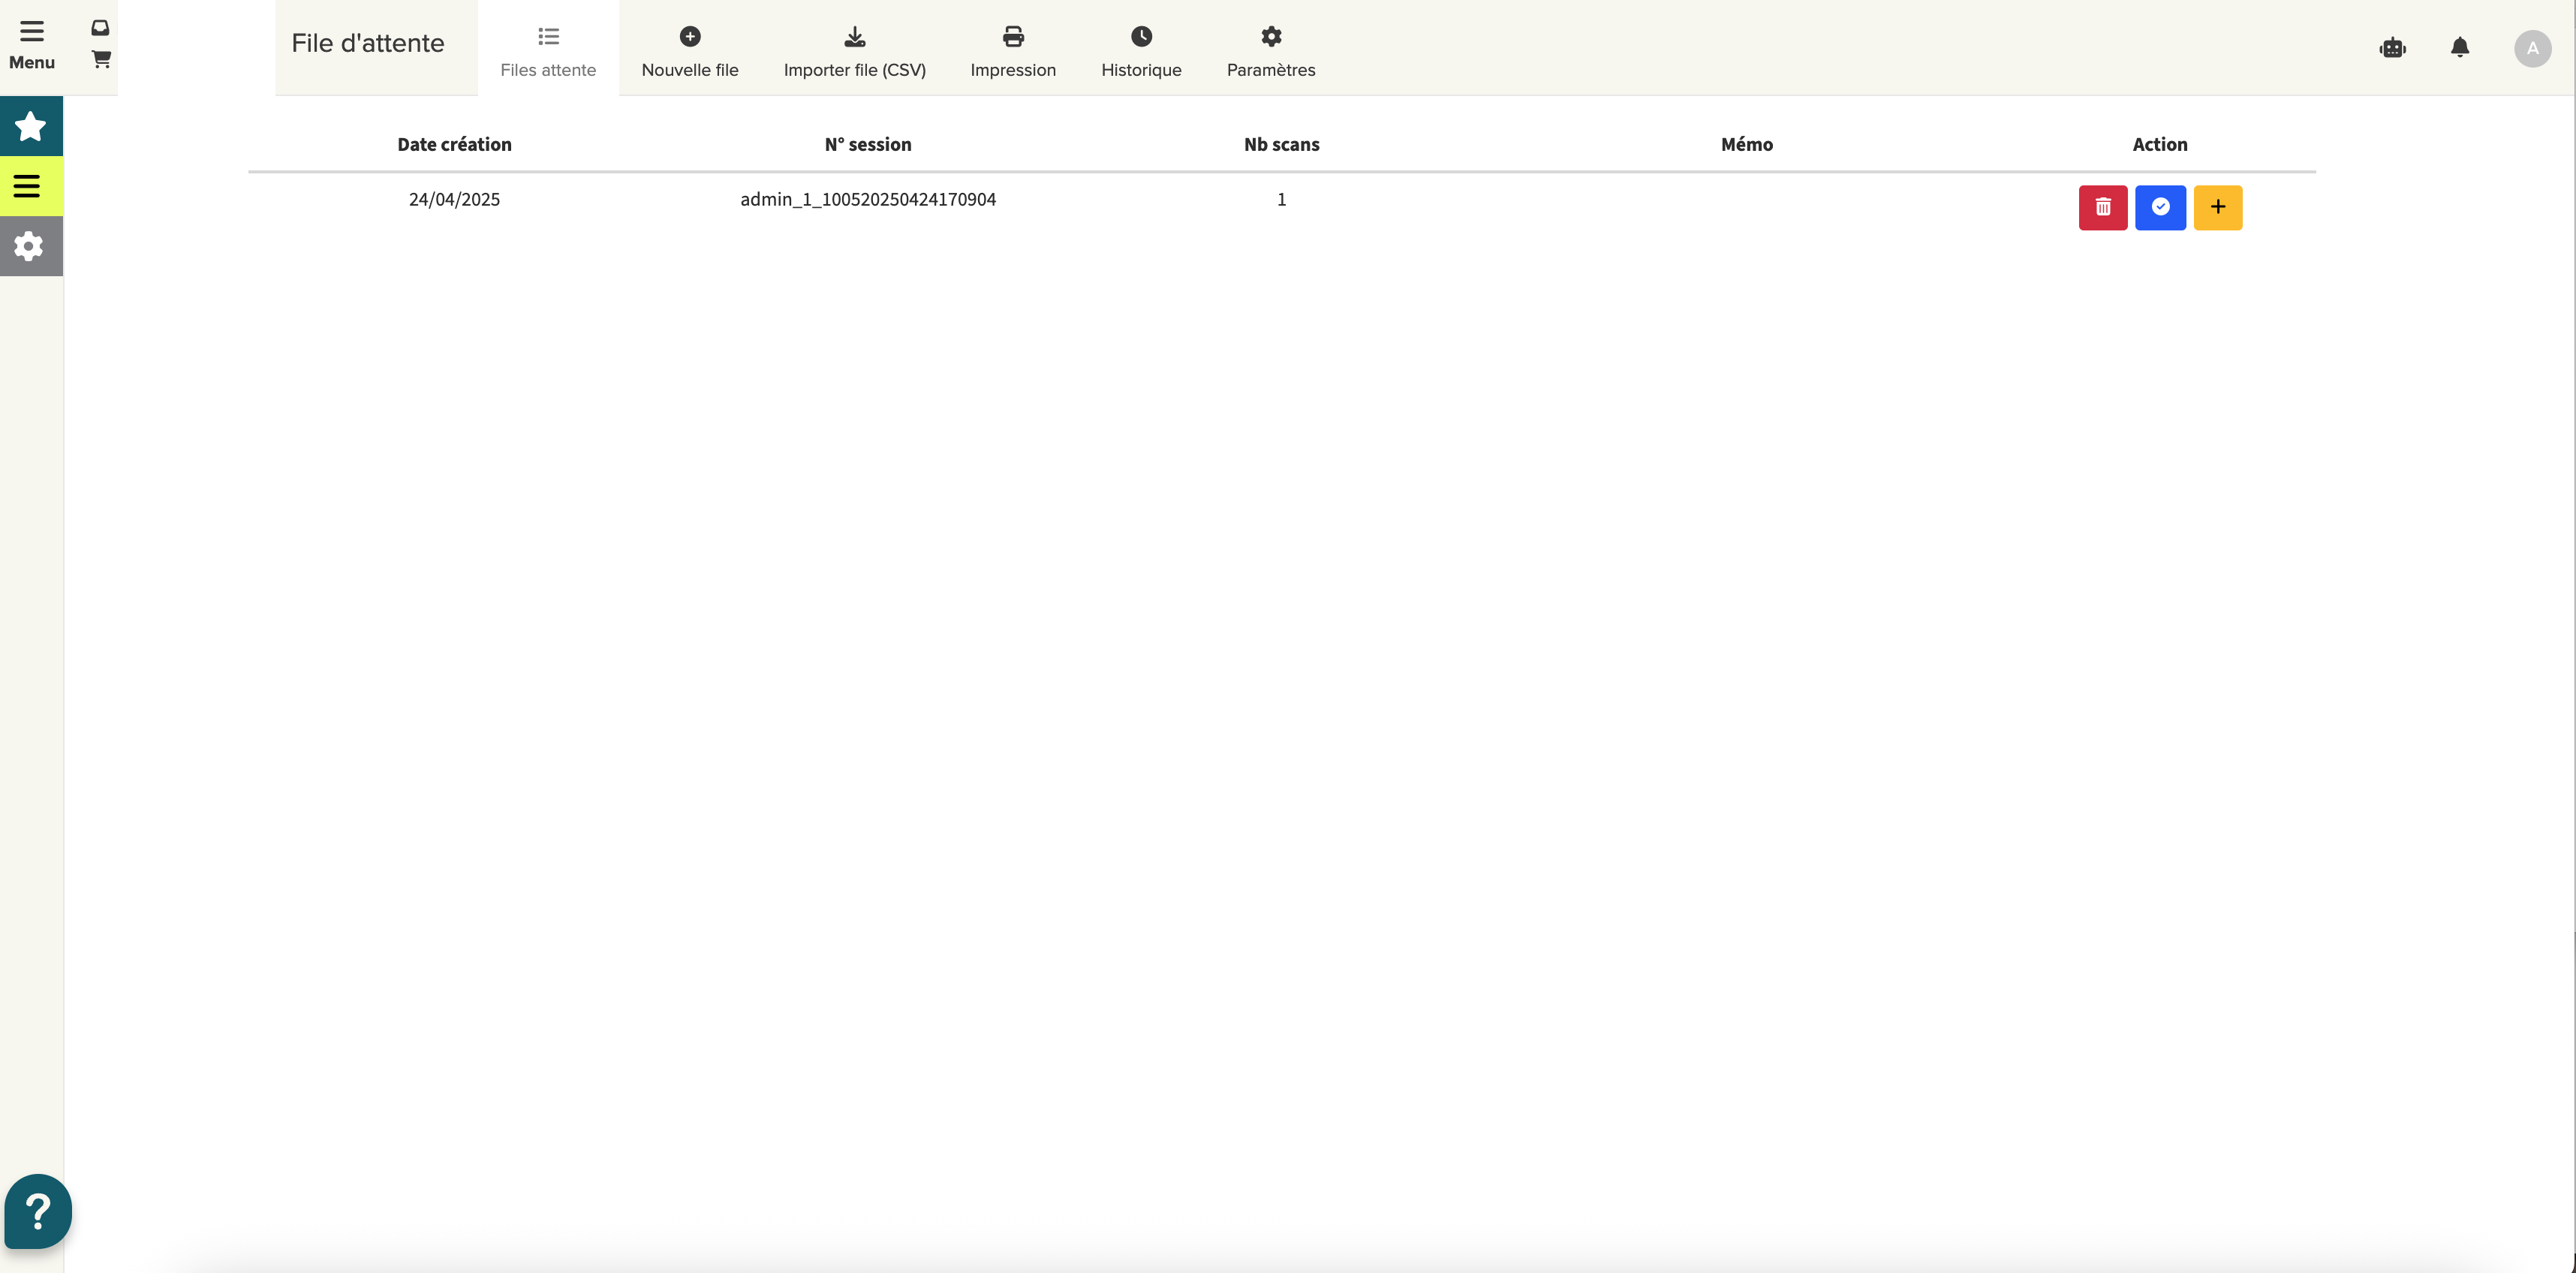The image size is (2576, 1273).
Task: Open notifications bell
Action: tap(2460, 47)
